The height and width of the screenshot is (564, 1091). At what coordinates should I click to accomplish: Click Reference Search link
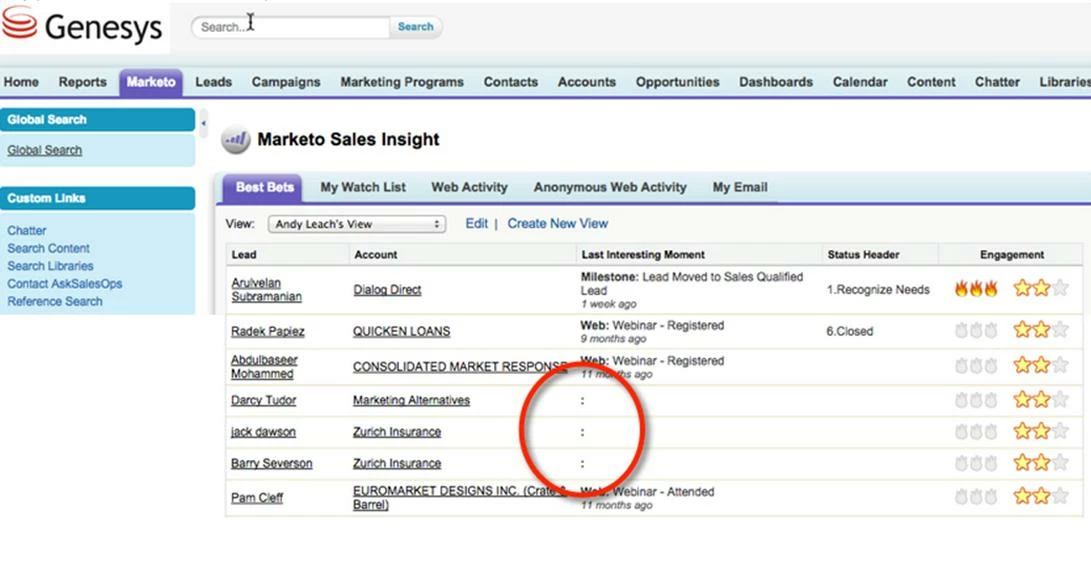click(x=55, y=302)
